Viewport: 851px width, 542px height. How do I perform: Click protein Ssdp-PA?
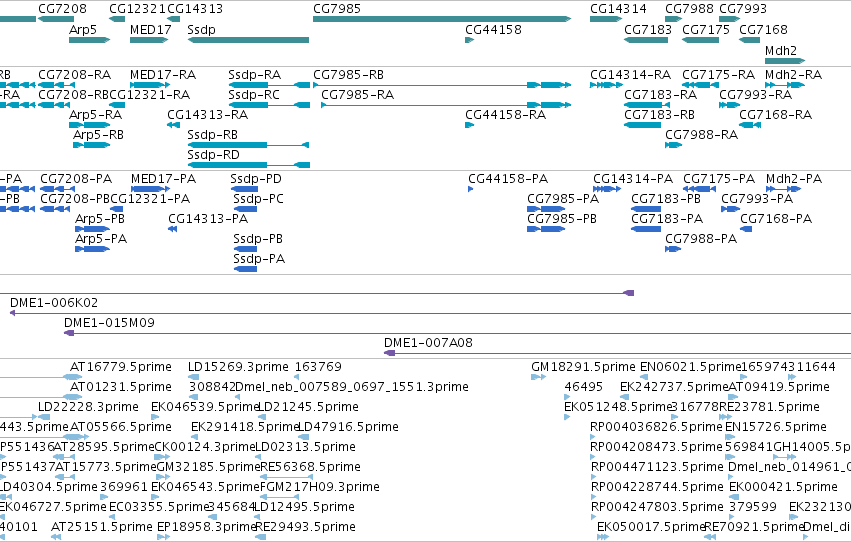point(245,269)
